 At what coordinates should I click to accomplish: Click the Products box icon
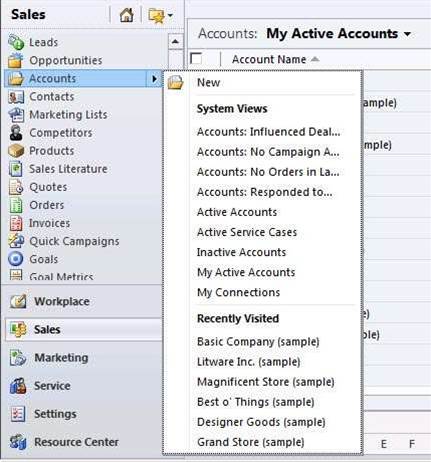[16, 151]
